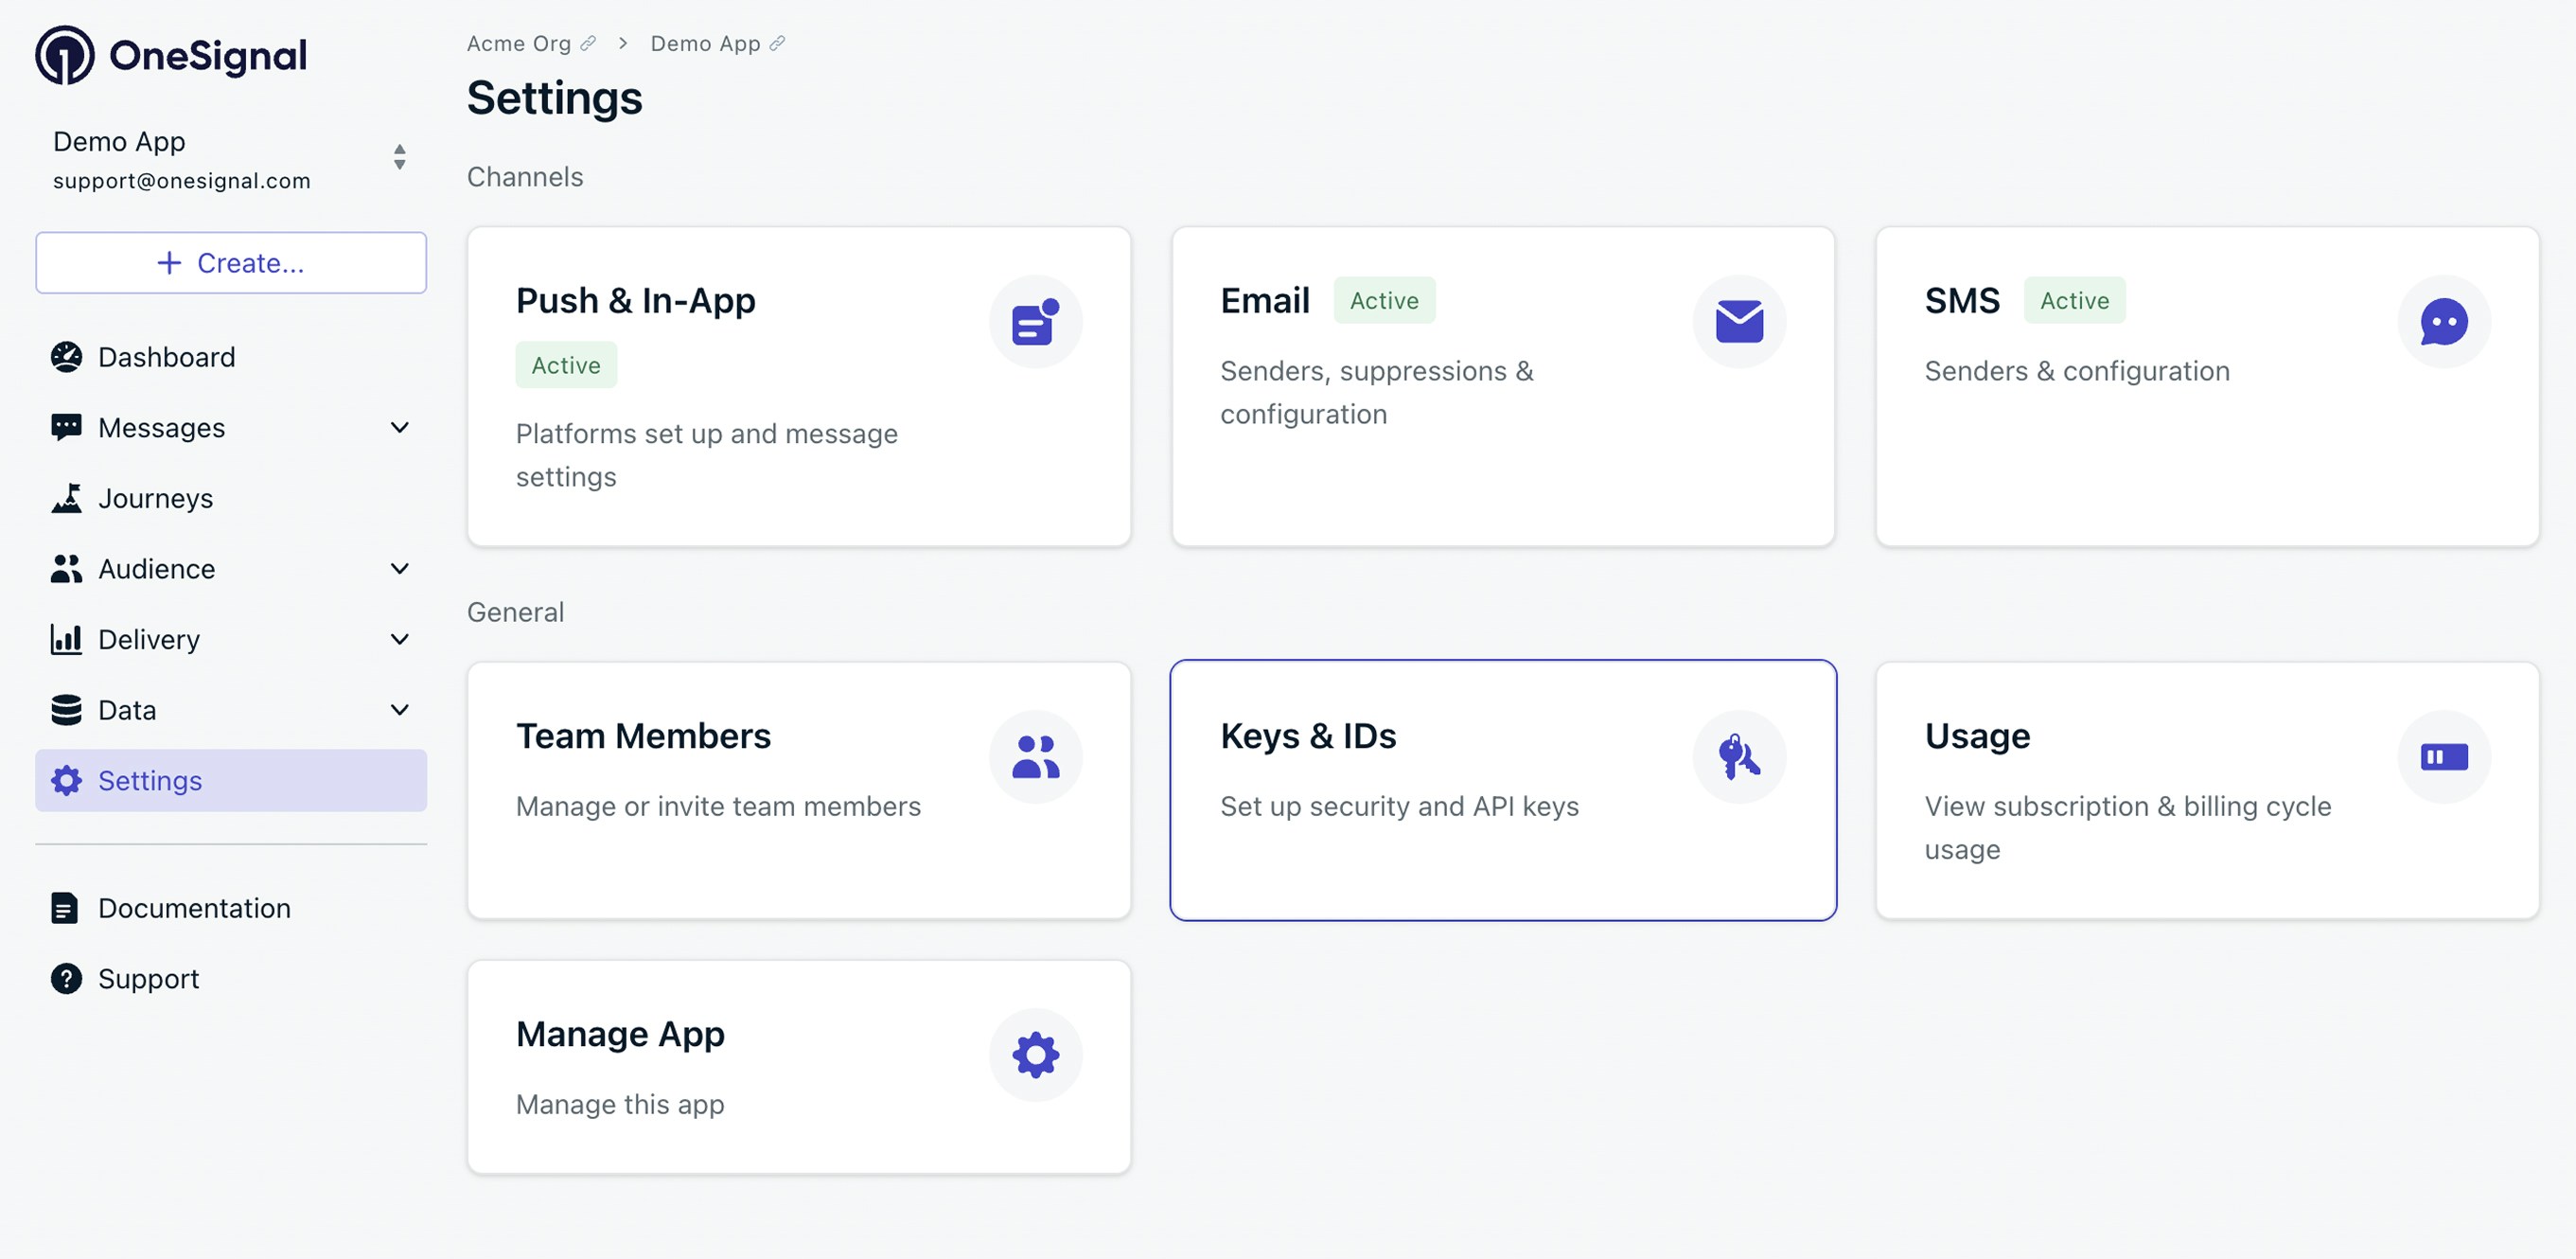Click the link icon beside Demo App breadcrumb

[x=777, y=43]
